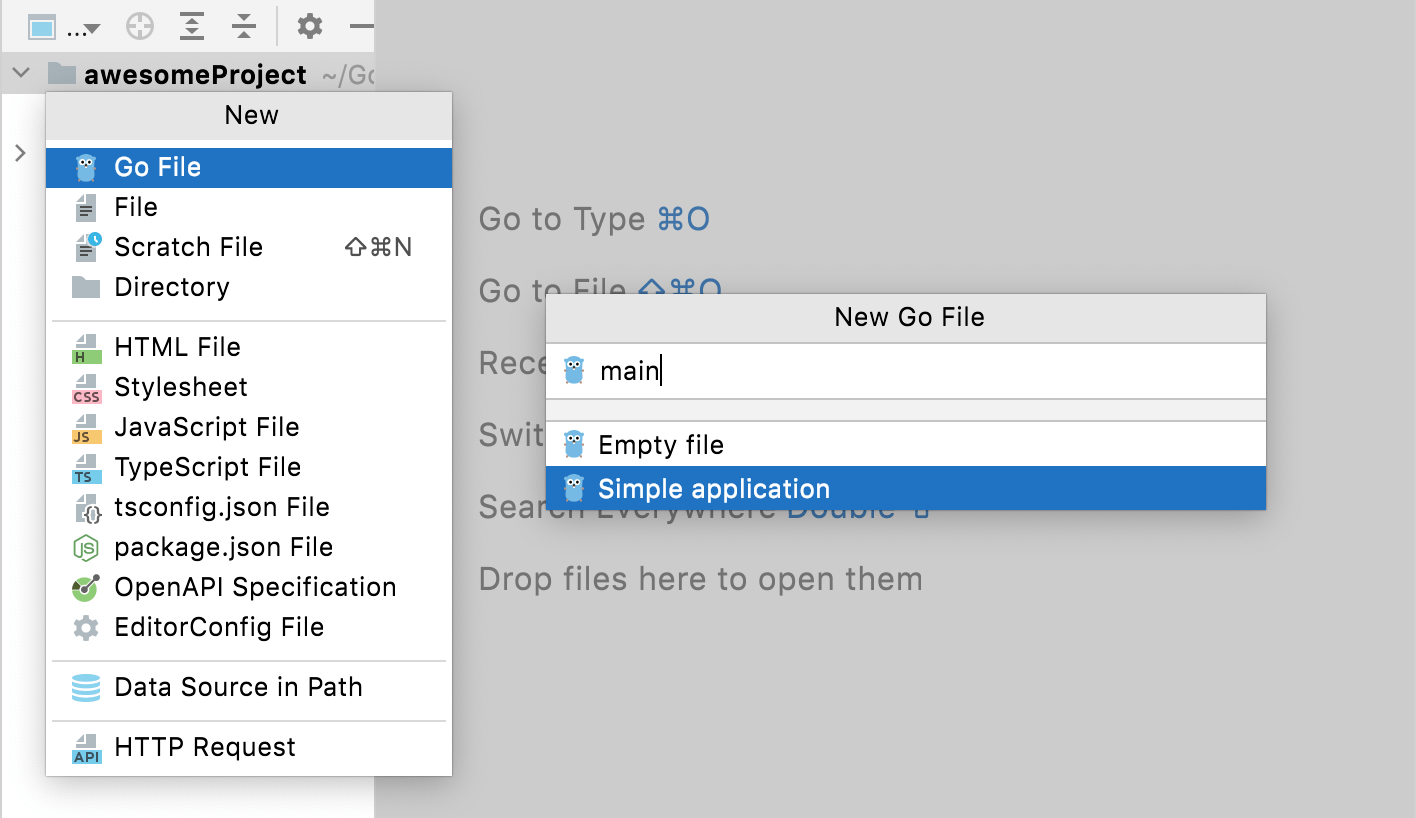Click the CSS icon next to Stylesheet

point(87,387)
